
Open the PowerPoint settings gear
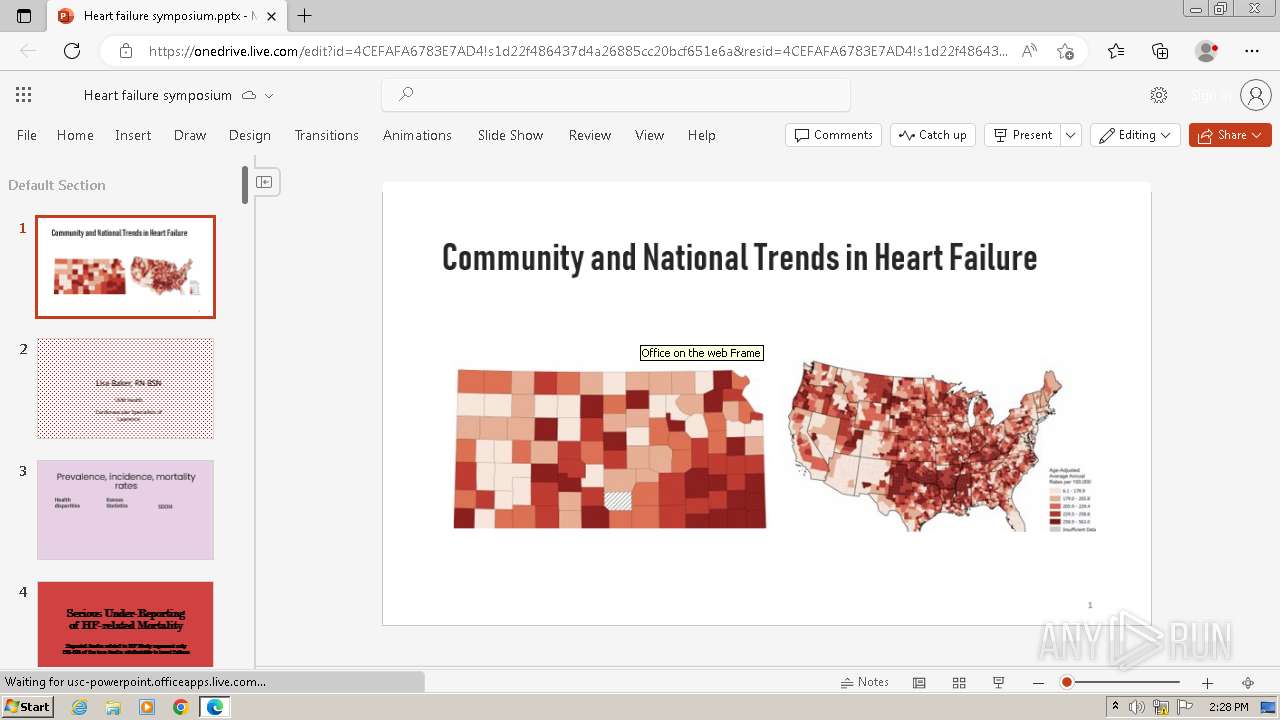(1159, 95)
